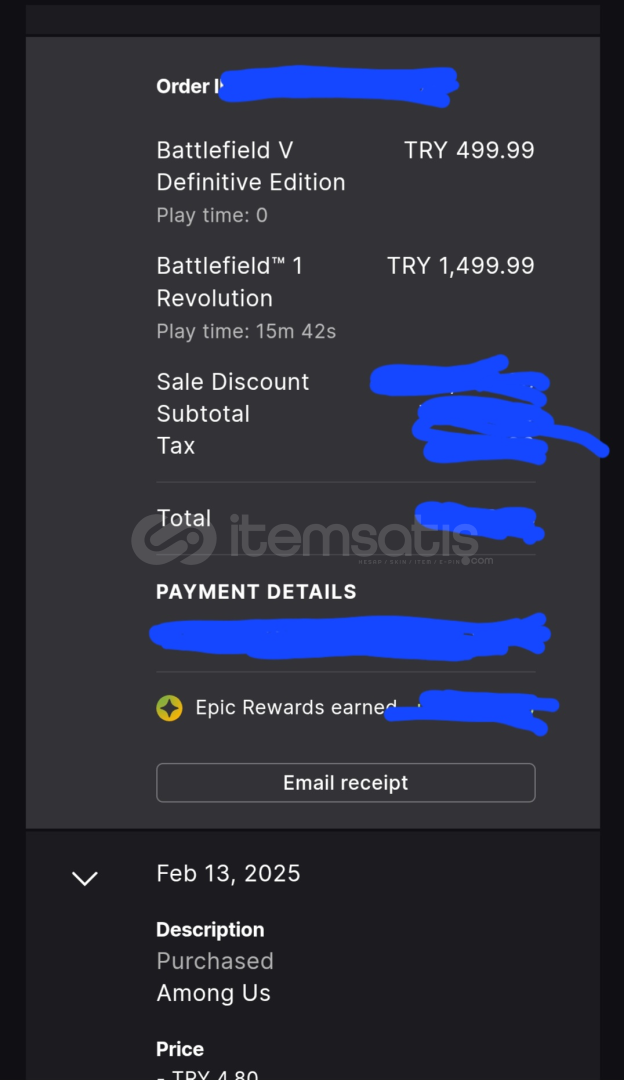Click the Subtotal row label
Viewport: 624px width, 1080px height.
pos(203,414)
